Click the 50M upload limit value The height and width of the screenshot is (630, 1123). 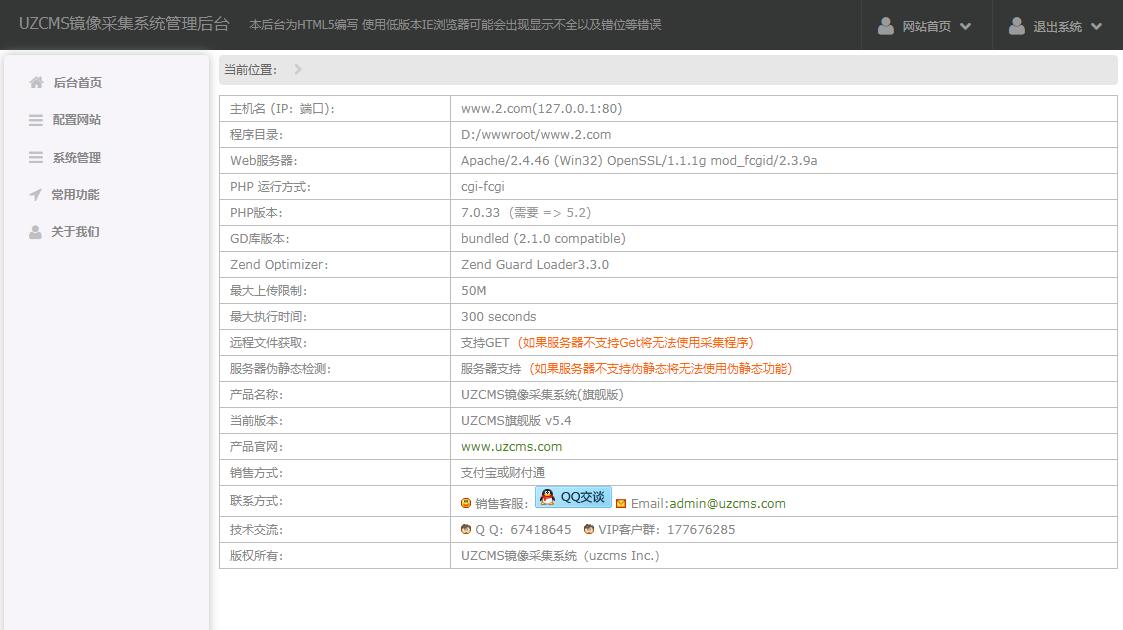coord(473,291)
